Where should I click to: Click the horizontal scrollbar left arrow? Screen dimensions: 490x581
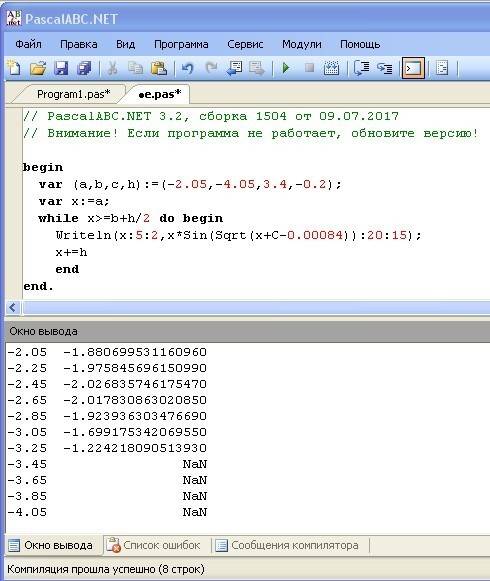coord(13,307)
